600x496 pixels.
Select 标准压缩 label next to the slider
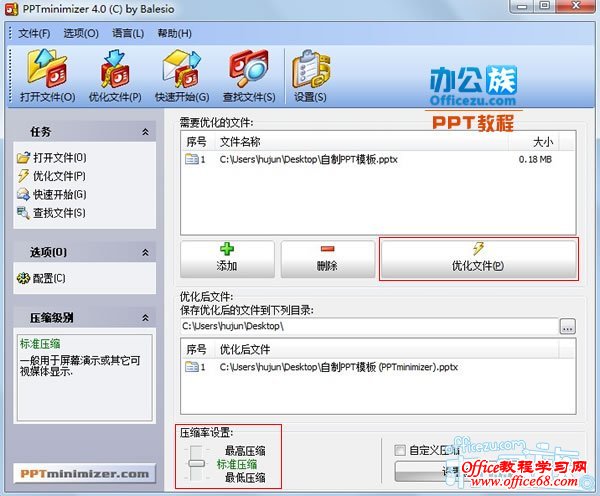237,464
